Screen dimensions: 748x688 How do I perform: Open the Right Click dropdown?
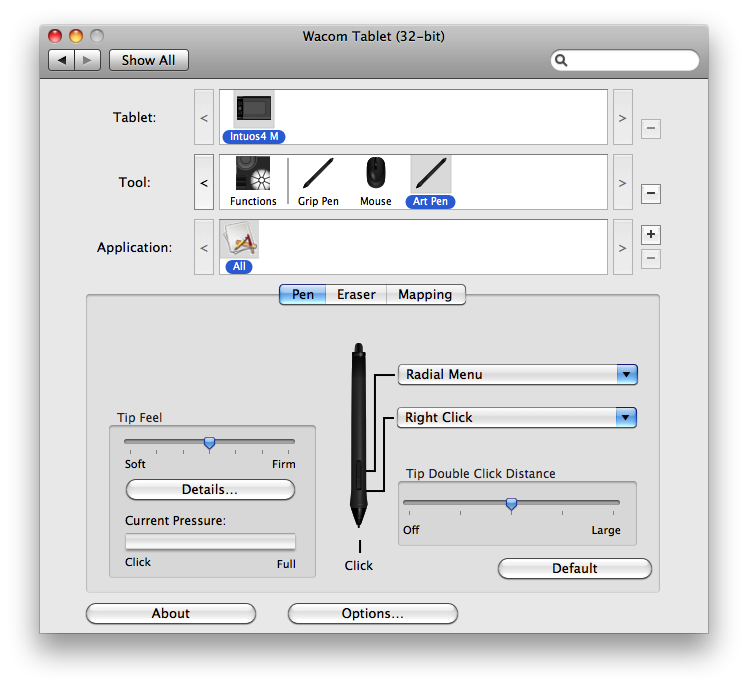pyautogui.click(x=517, y=417)
